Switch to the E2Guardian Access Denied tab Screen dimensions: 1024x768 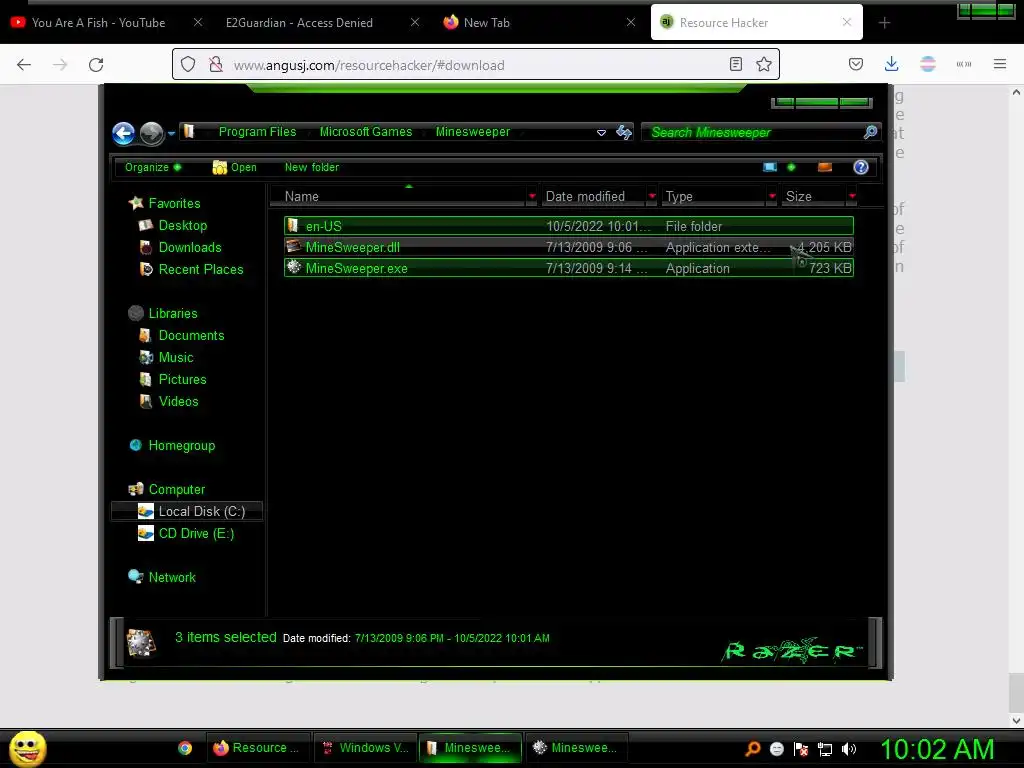(x=299, y=23)
